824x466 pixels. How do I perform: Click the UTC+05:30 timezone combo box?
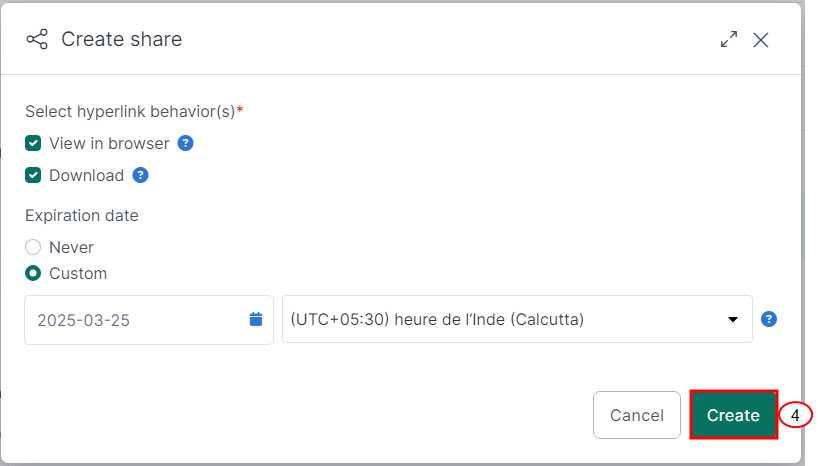pyautogui.click(x=517, y=319)
